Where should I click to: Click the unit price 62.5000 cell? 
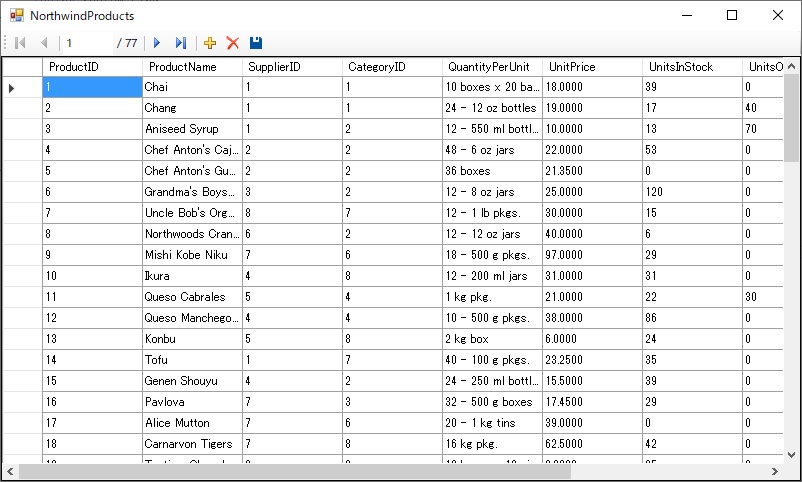[592, 444]
